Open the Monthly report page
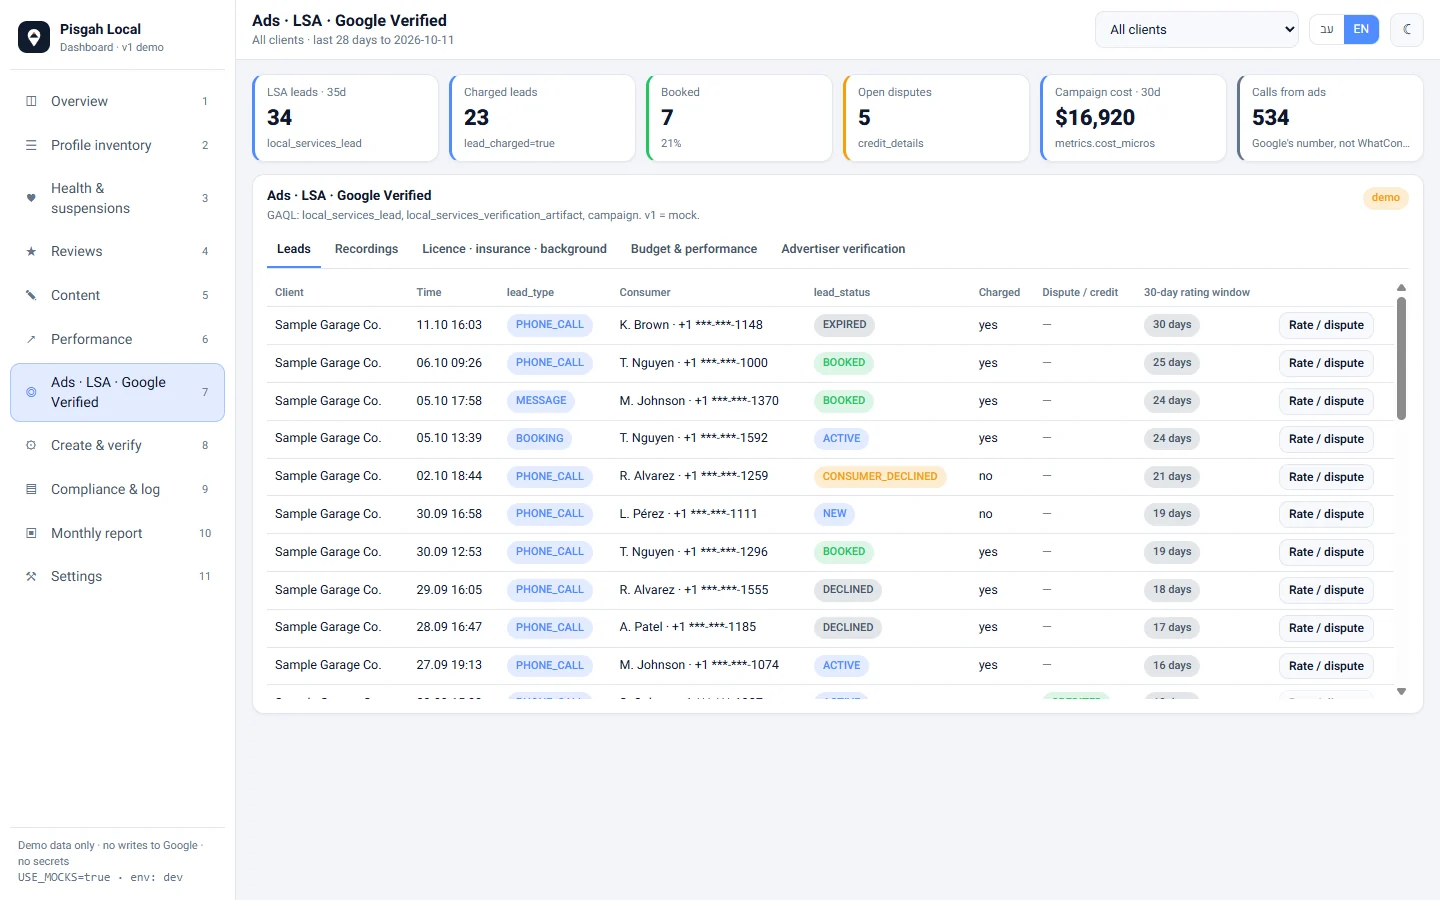Image resolution: width=1440 pixels, height=900 pixels. pos(117,533)
